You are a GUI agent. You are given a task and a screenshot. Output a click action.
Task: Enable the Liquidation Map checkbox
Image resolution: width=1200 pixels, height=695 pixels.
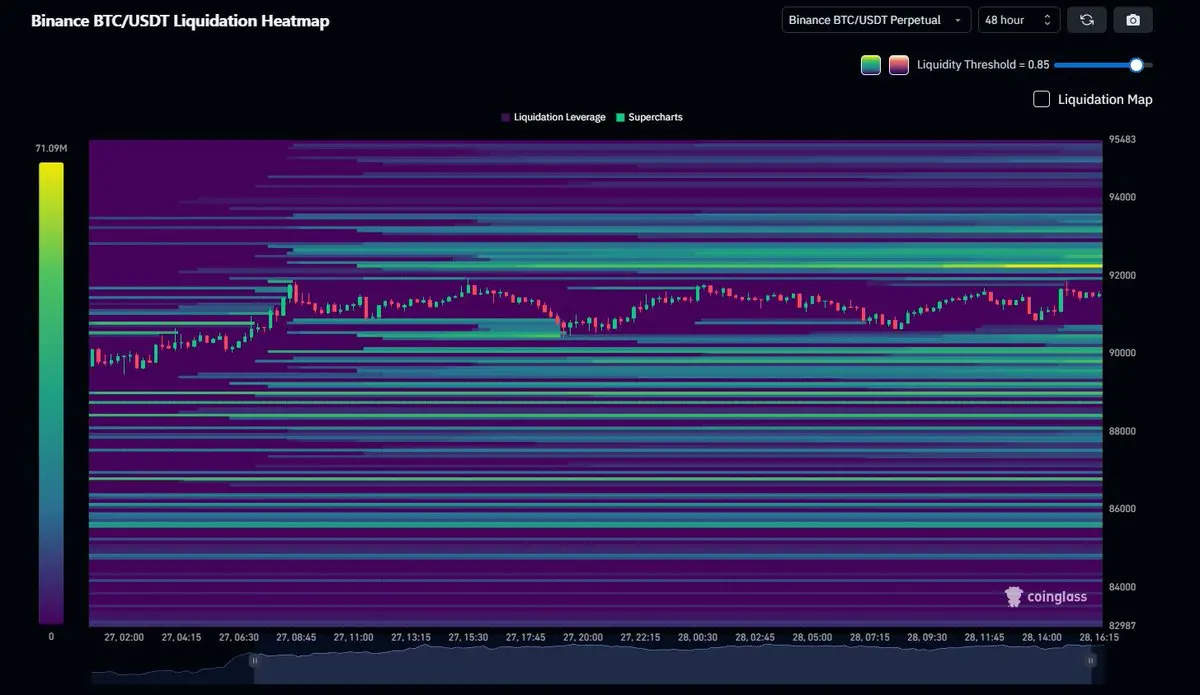pos(1041,99)
